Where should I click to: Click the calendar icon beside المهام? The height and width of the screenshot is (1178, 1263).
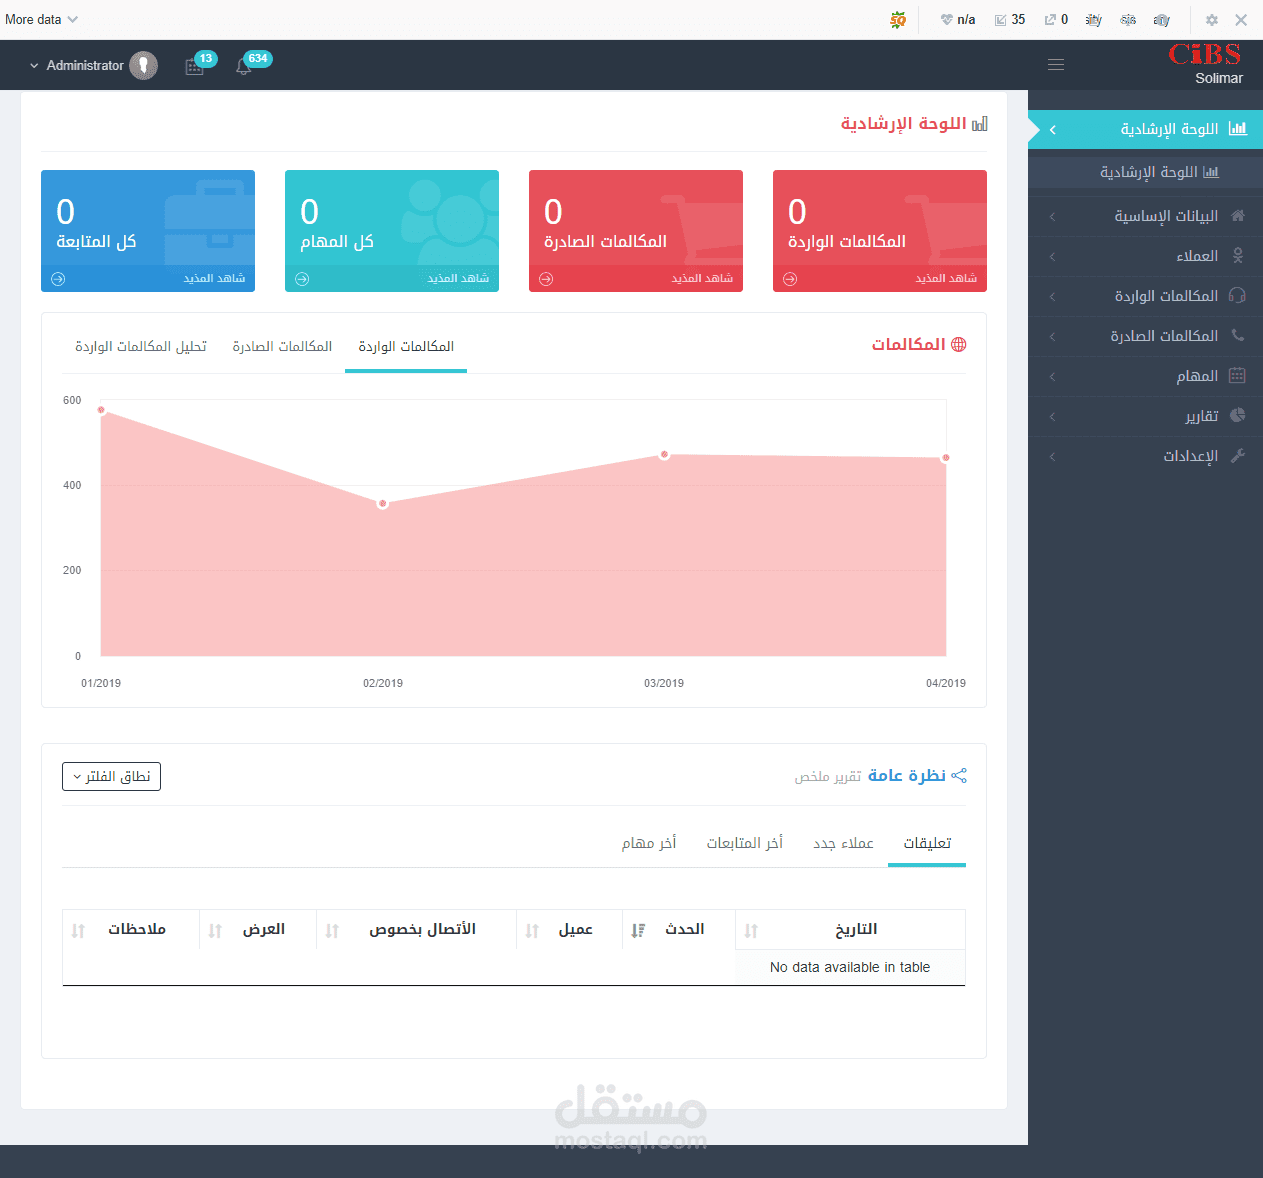click(x=1237, y=375)
